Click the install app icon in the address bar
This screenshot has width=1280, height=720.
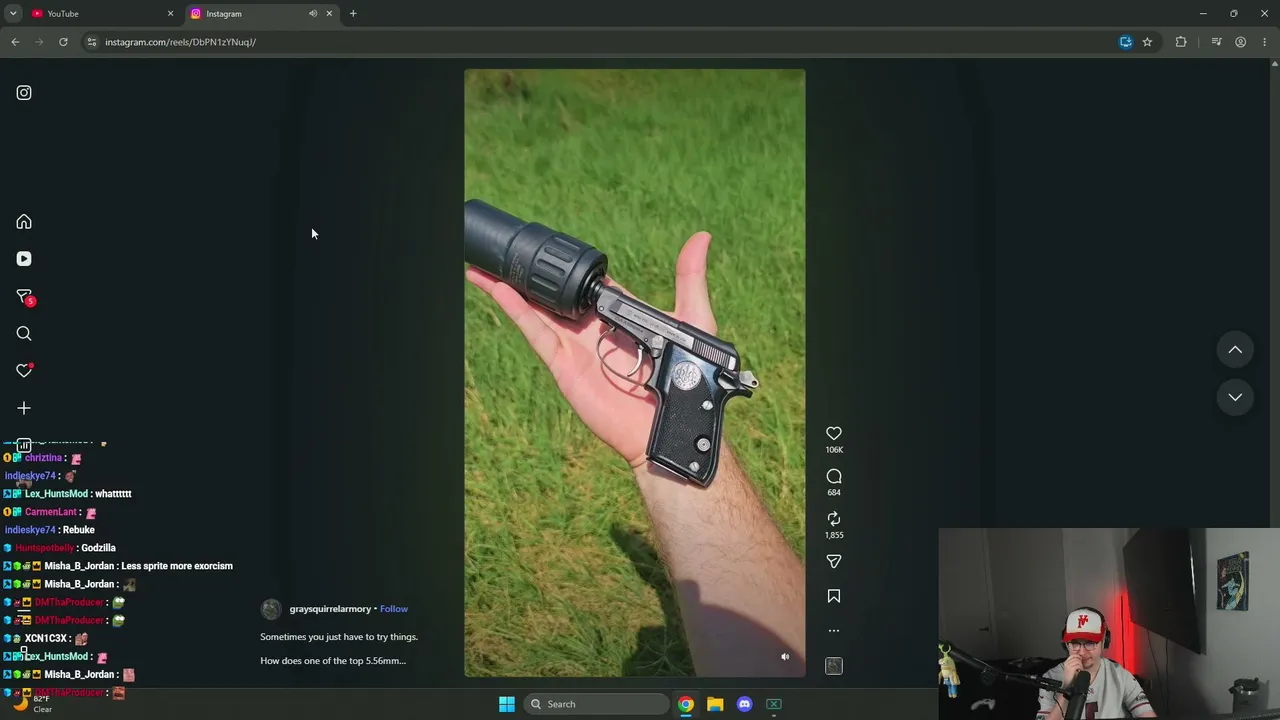point(1126,42)
